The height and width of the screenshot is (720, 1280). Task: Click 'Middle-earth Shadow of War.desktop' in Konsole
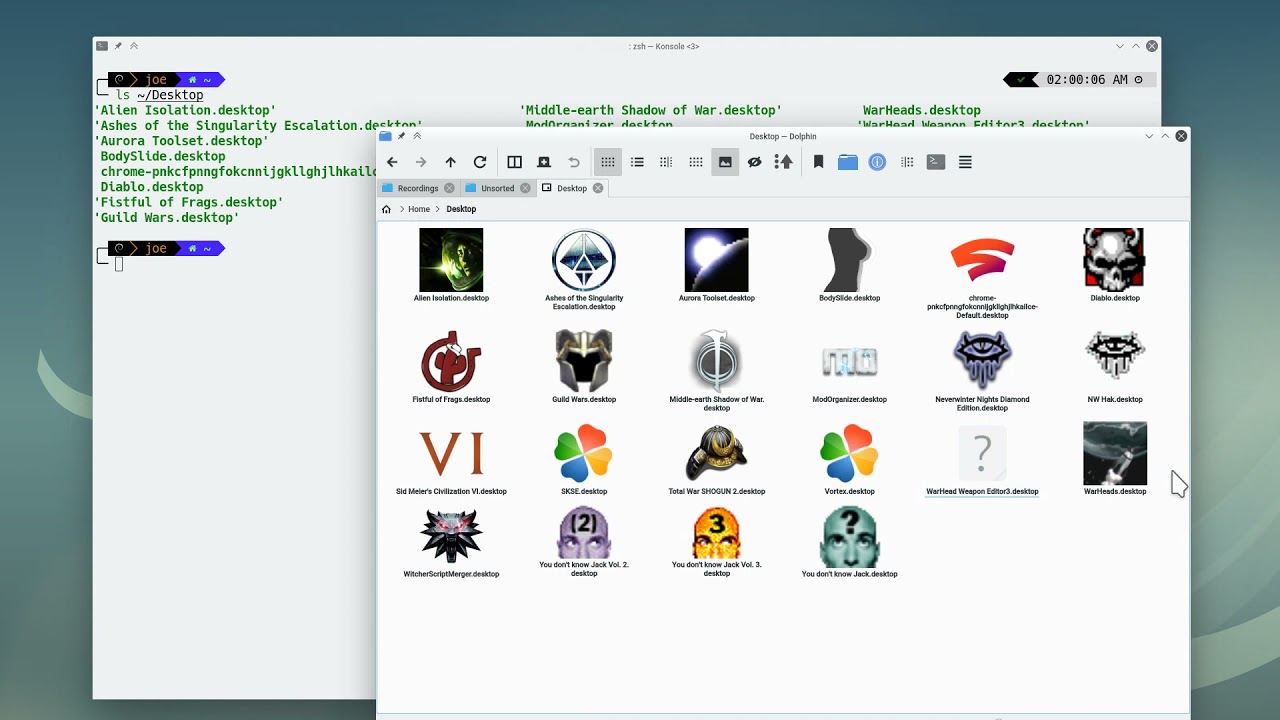tap(651, 110)
